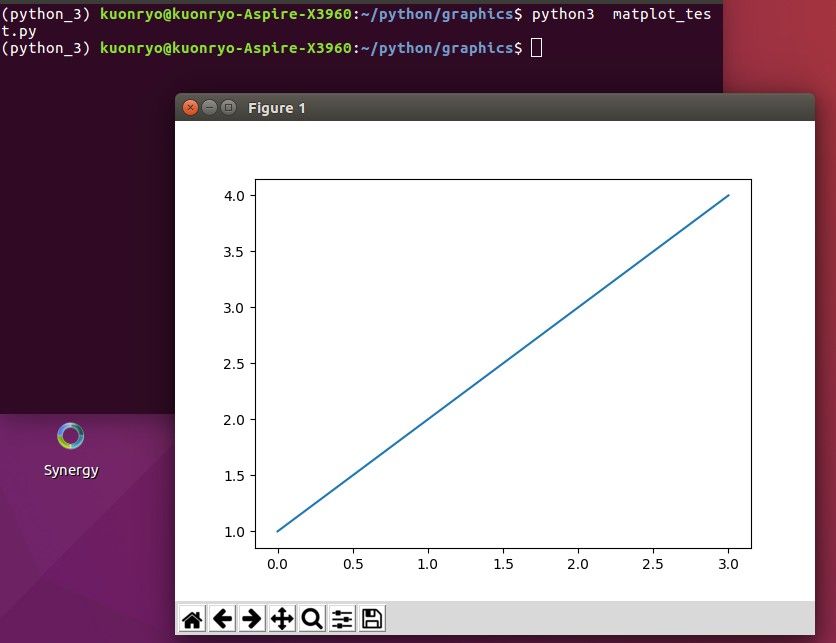
Task: Activate the Pan axes tool
Action: (282, 619)
